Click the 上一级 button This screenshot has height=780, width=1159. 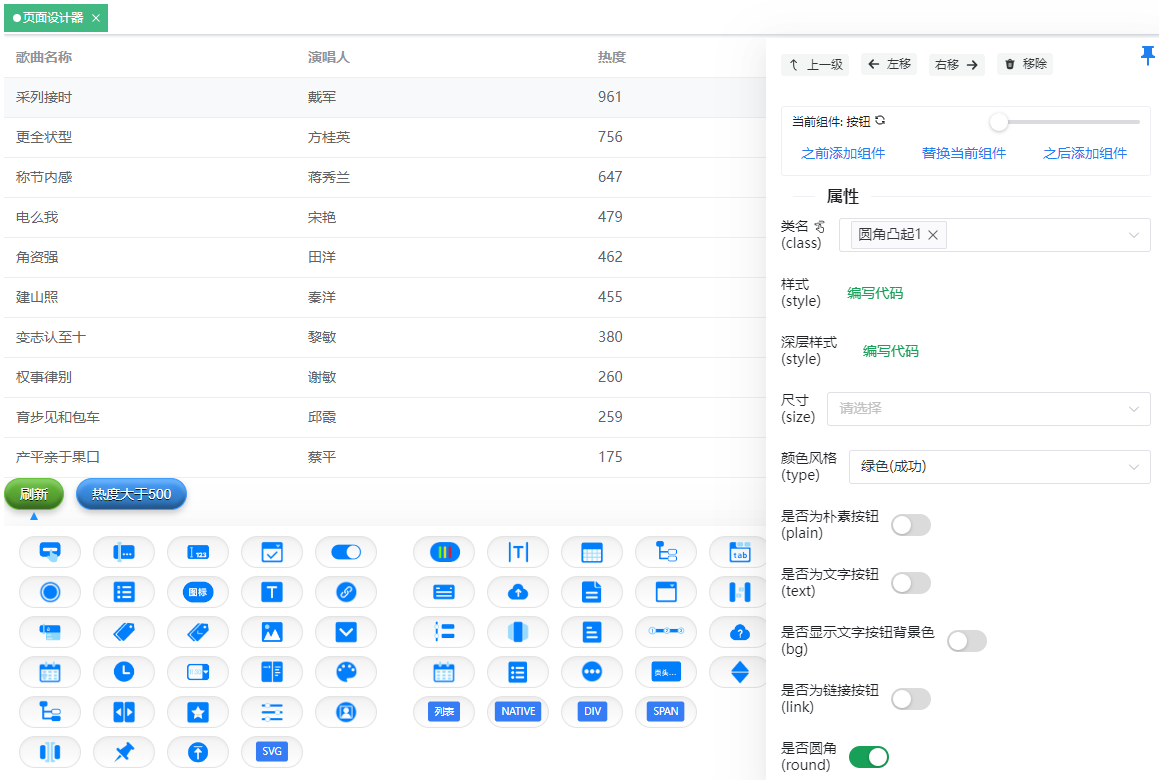pyautogui.click(x=815, y=64)
